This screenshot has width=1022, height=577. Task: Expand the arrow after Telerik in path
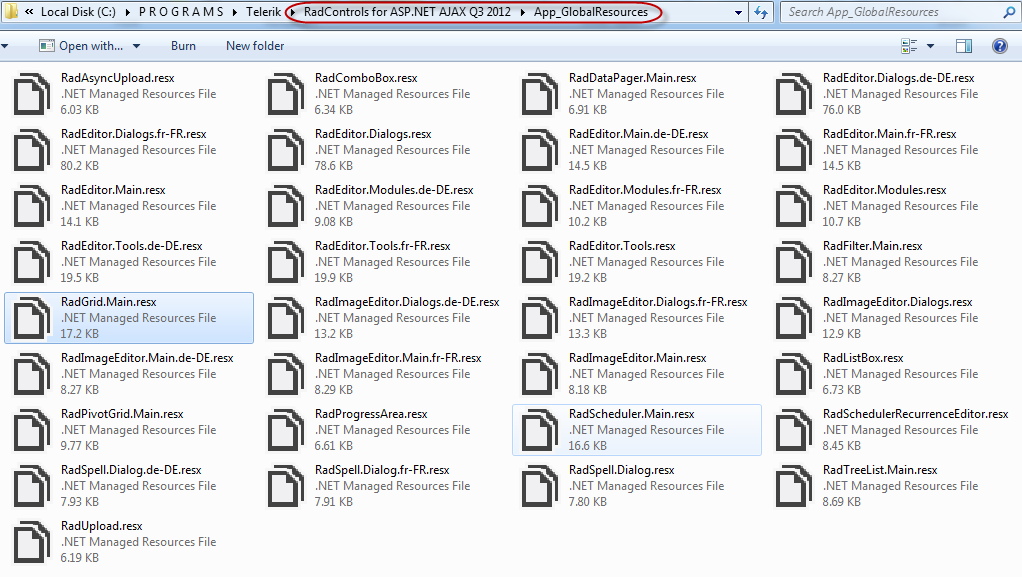(290, 12)
